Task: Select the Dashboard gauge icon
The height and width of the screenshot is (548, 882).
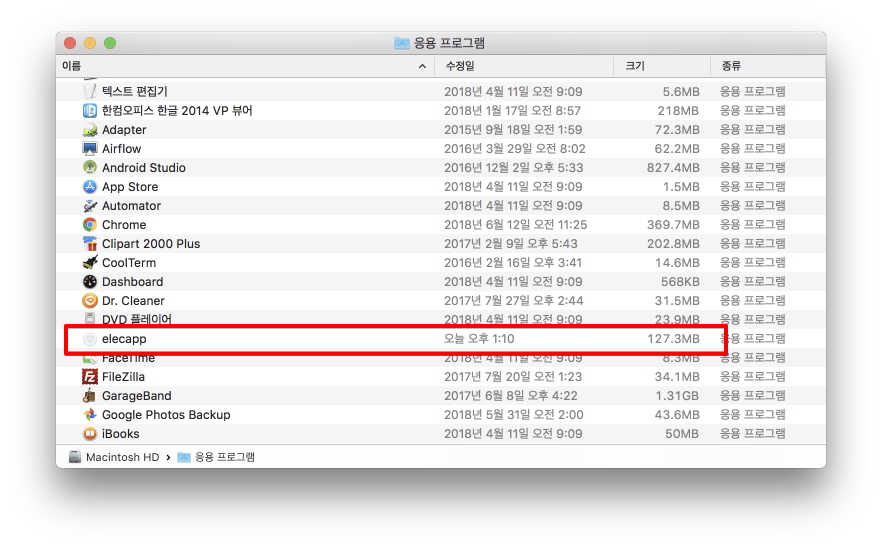Action: click(90, 282)
